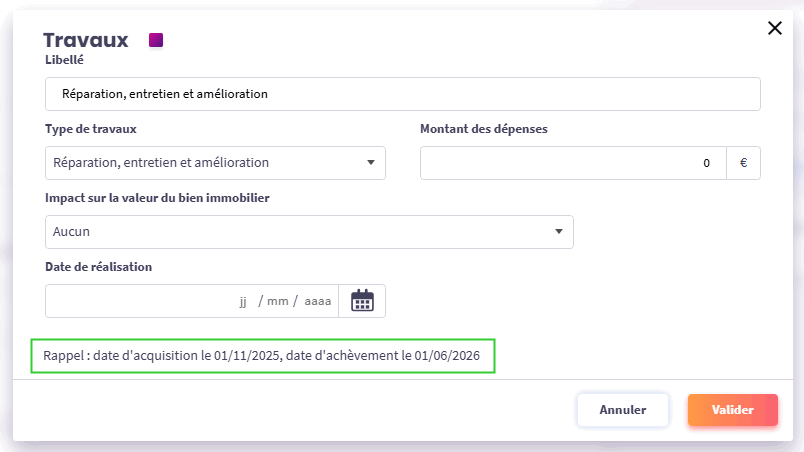Close the Travaux dialog
The image size is (804, 452).
click(x=774, y=28)
